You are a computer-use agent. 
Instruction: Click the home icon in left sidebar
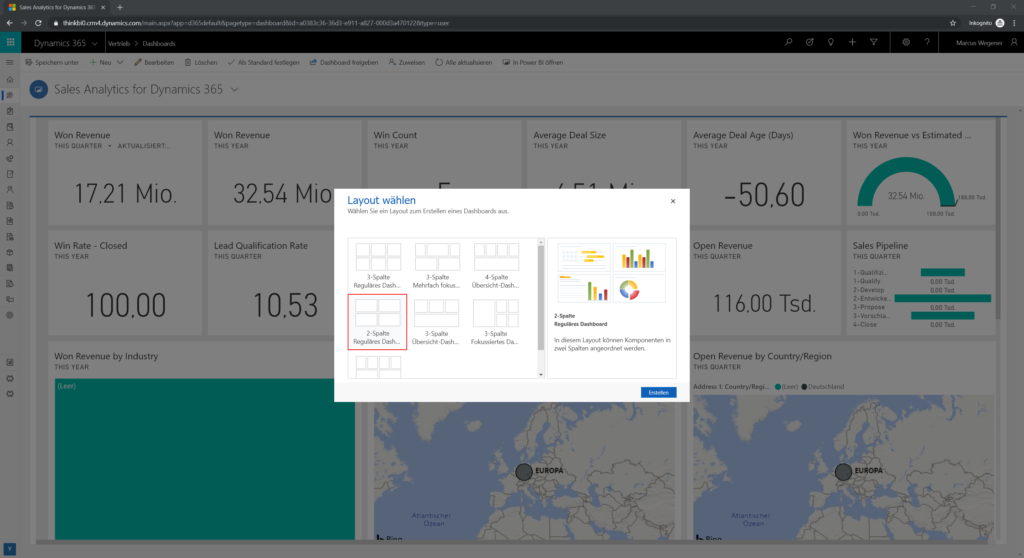click(10, 79)
